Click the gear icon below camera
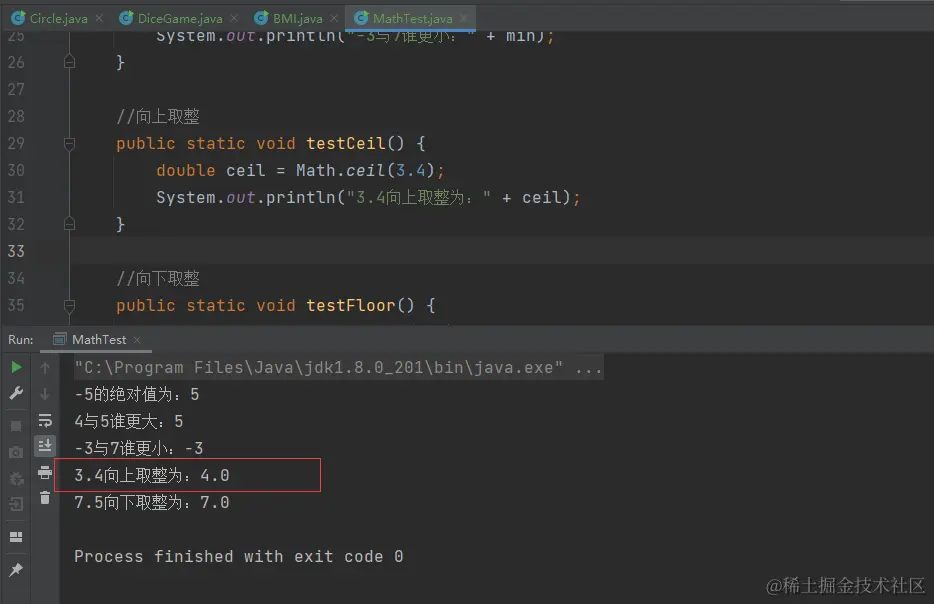Viewport: 934px width, 604px height. [17, 479]
